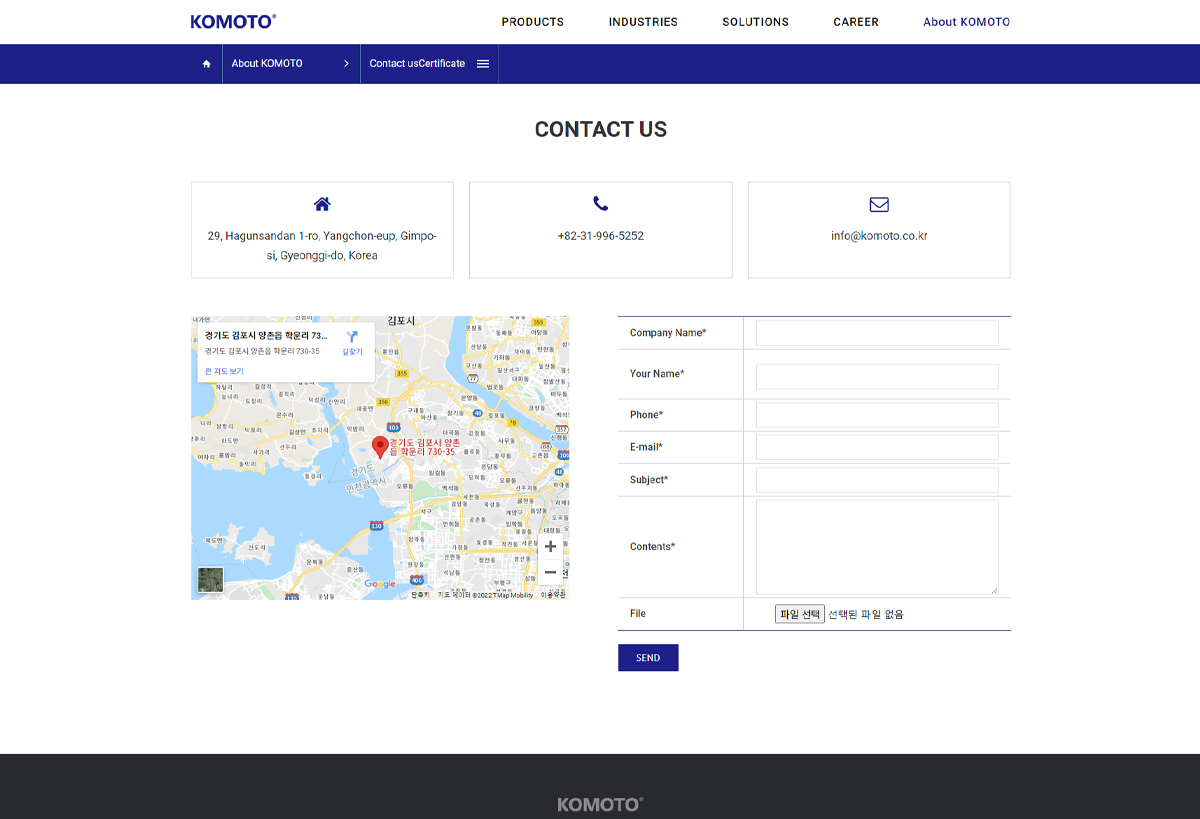Click info@komoto.co.kr email address
1200x819 pixels.
point(879,236)
